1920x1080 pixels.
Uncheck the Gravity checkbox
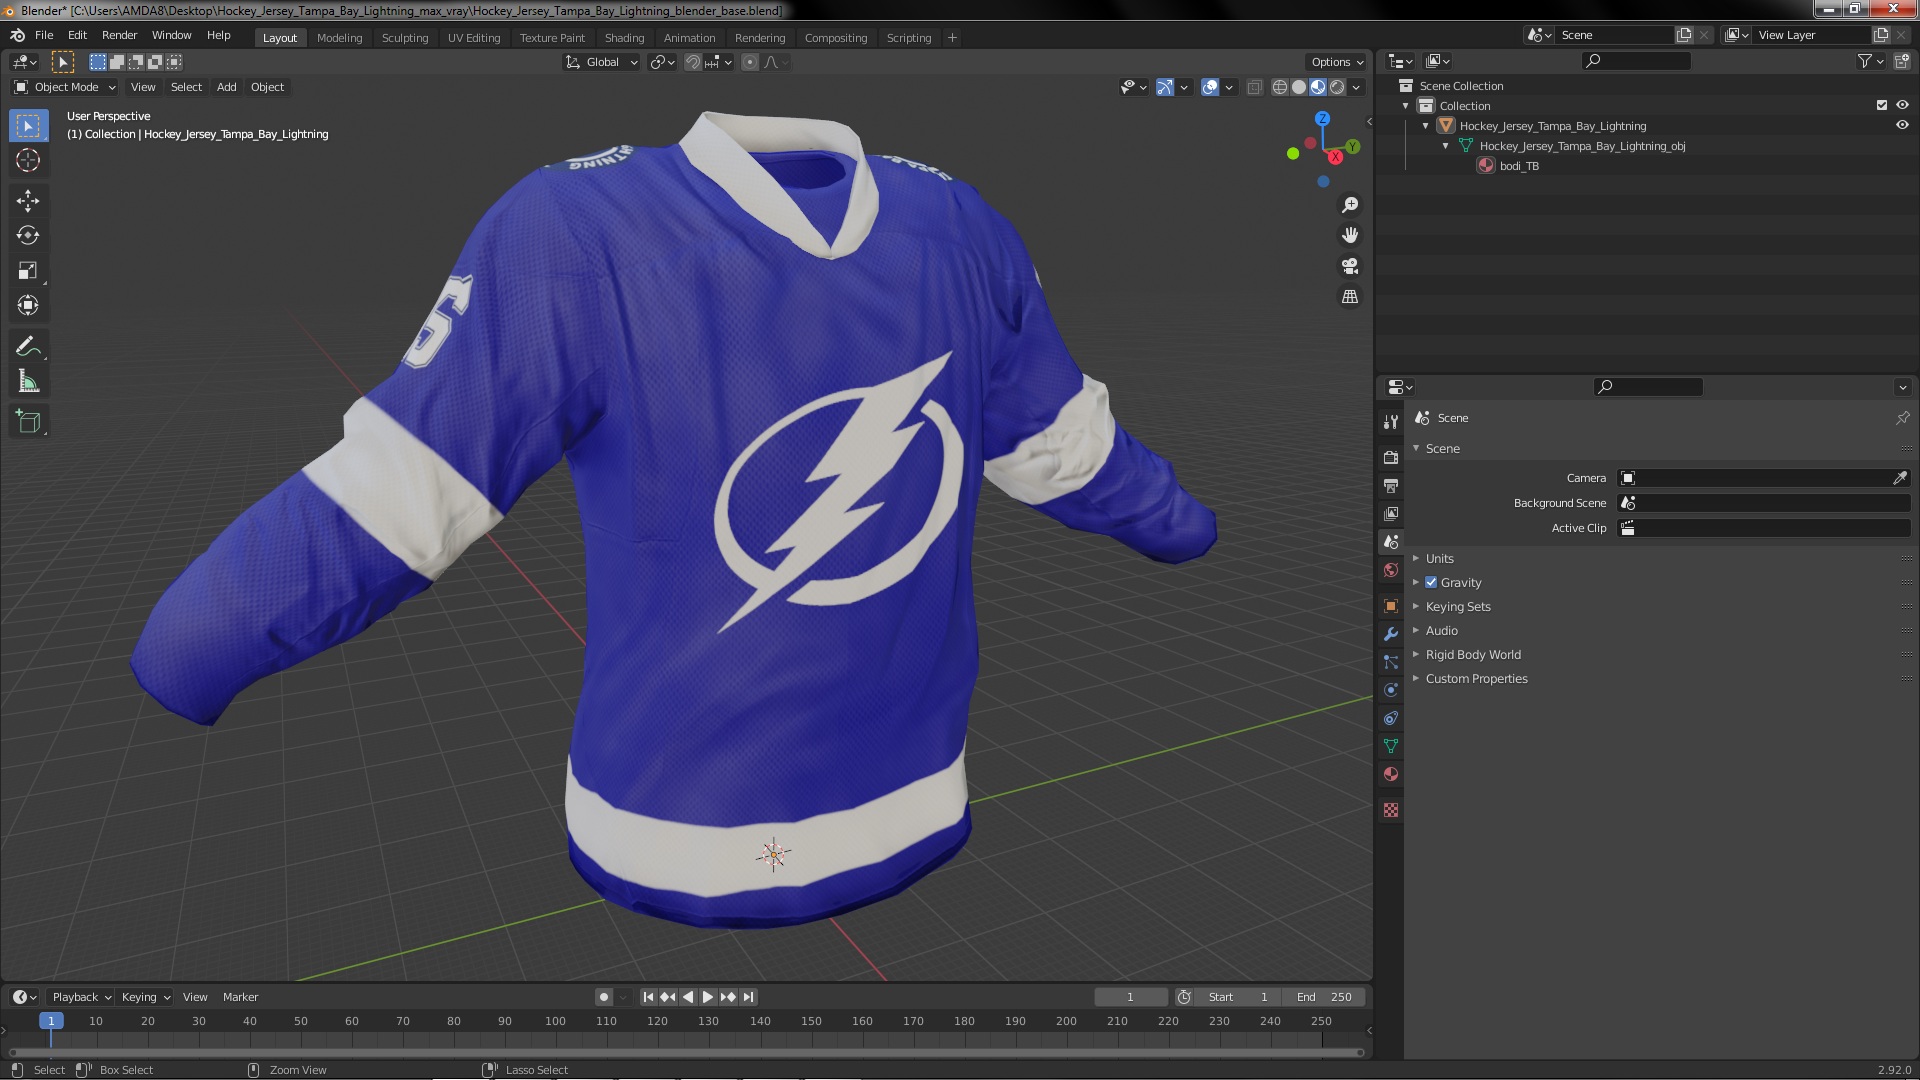coord(1431,582)
